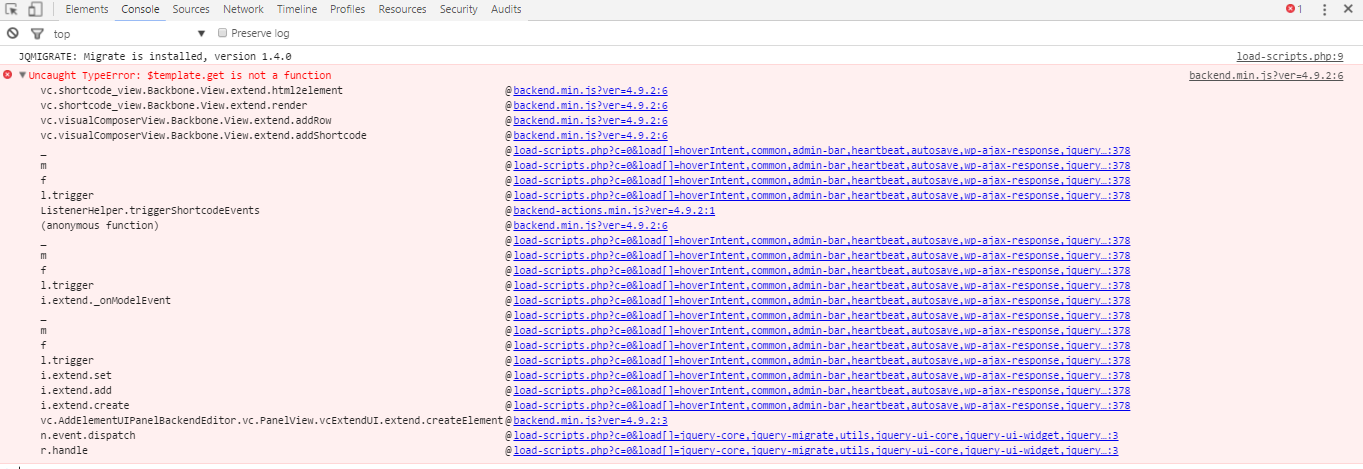Select the Console tab
1363x469 pixels.
(x=140, y=9)
